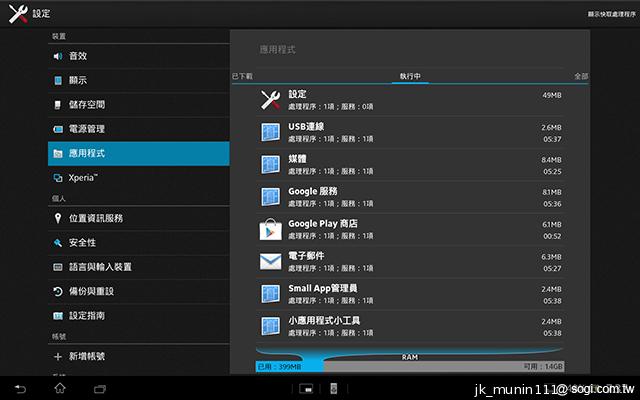Screen dimensions: 640x400
Task: Open 音效 sound settings icon
Action: click(x=58, y=56)
